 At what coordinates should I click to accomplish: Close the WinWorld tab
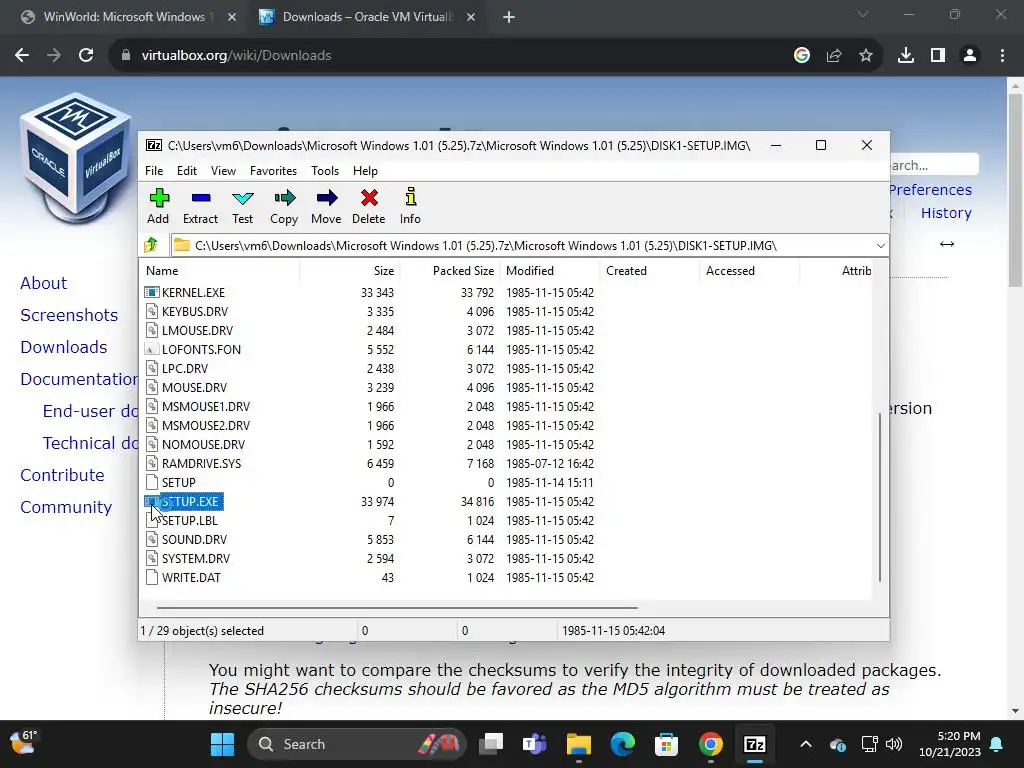[232, 17]
